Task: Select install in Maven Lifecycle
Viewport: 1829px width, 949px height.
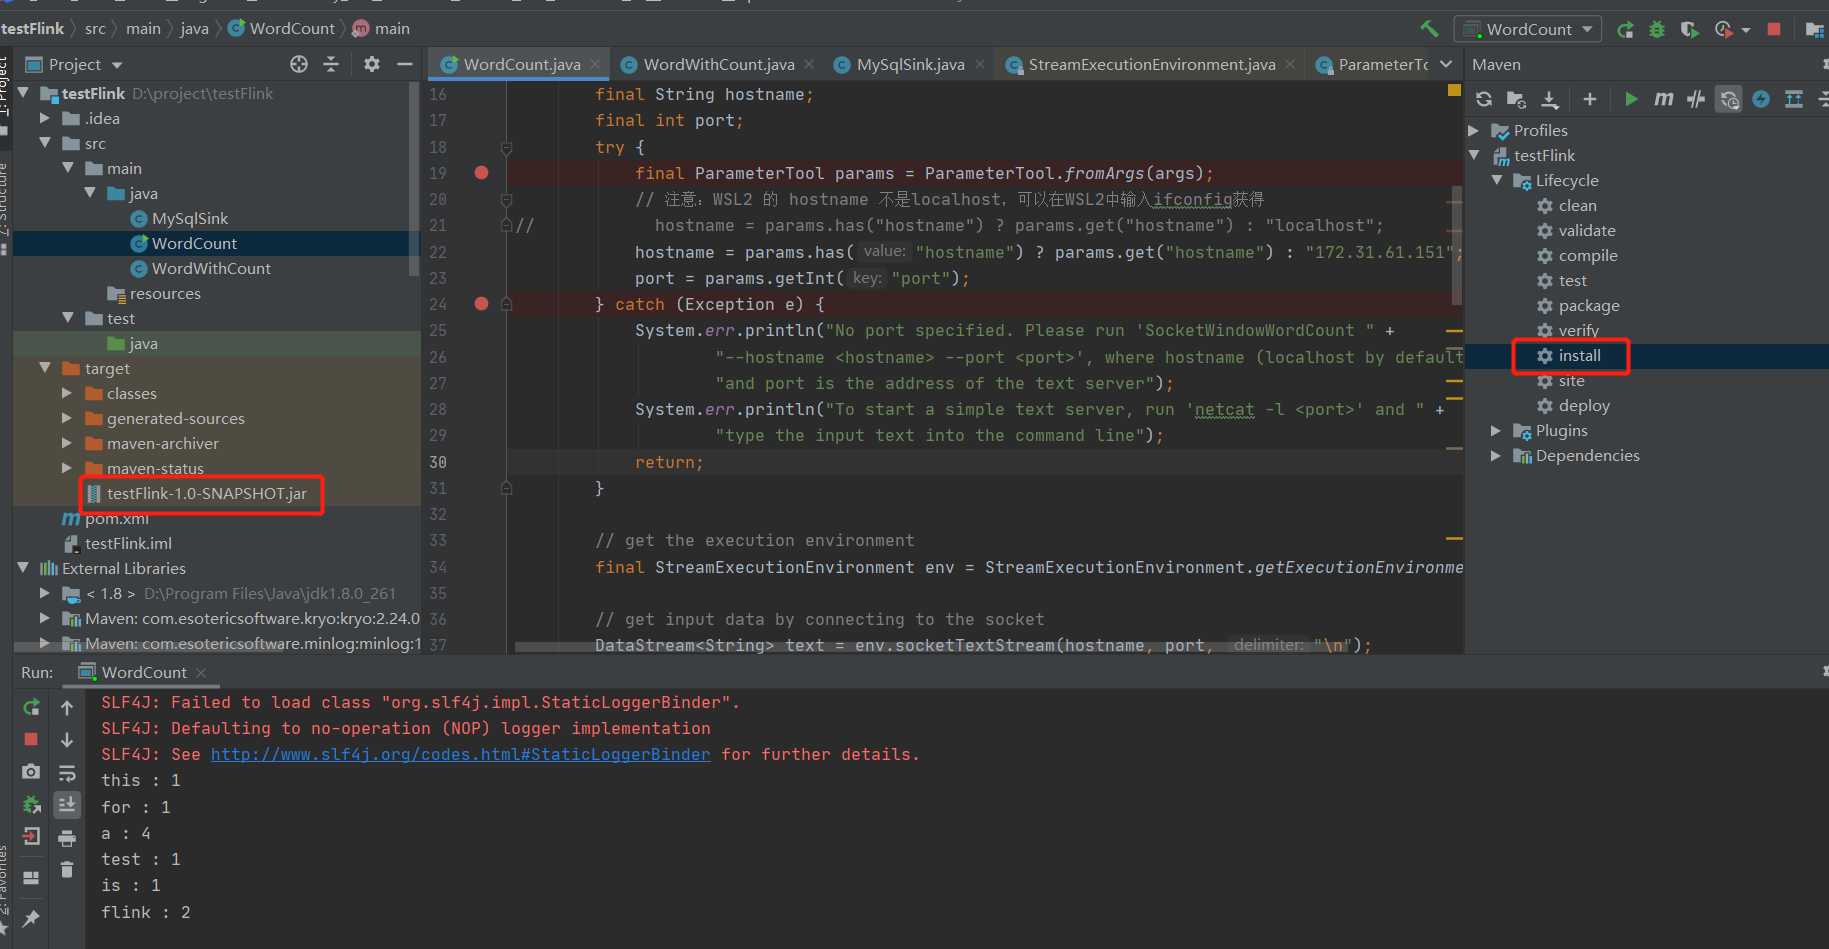Action: pyautogui.click(x=1579, y=355)
